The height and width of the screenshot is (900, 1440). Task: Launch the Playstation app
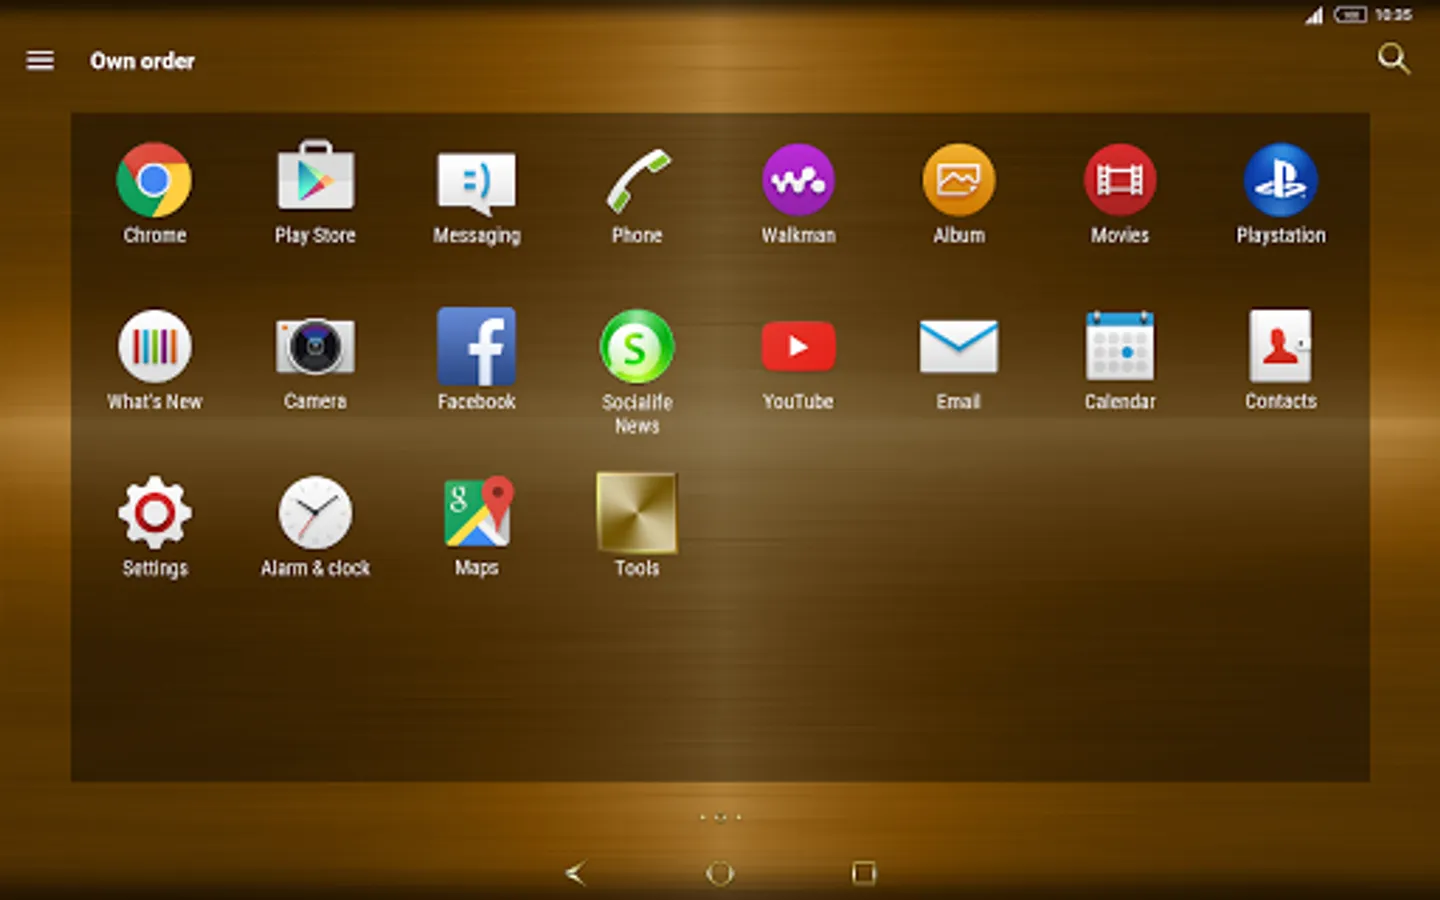click(x=1281, y=181)
